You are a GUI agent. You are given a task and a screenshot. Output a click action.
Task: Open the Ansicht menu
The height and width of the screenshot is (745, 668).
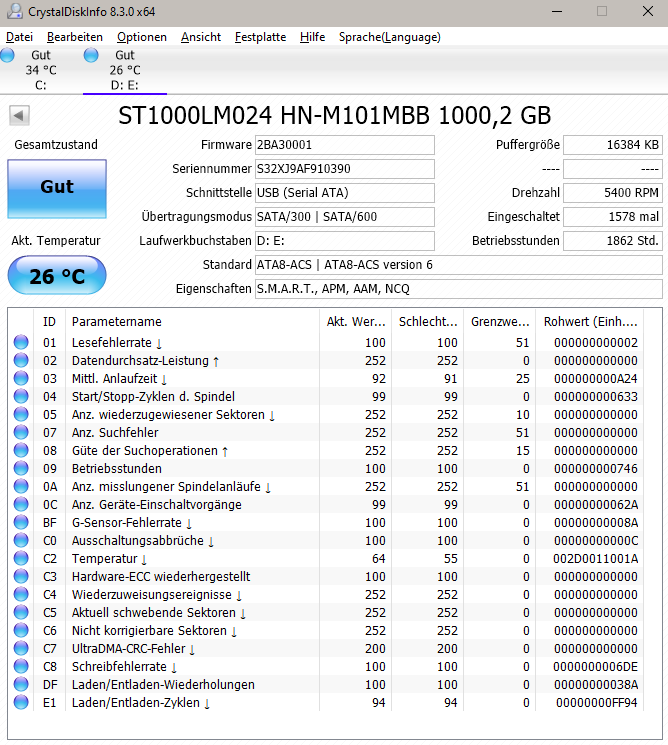tap(201, 37)
